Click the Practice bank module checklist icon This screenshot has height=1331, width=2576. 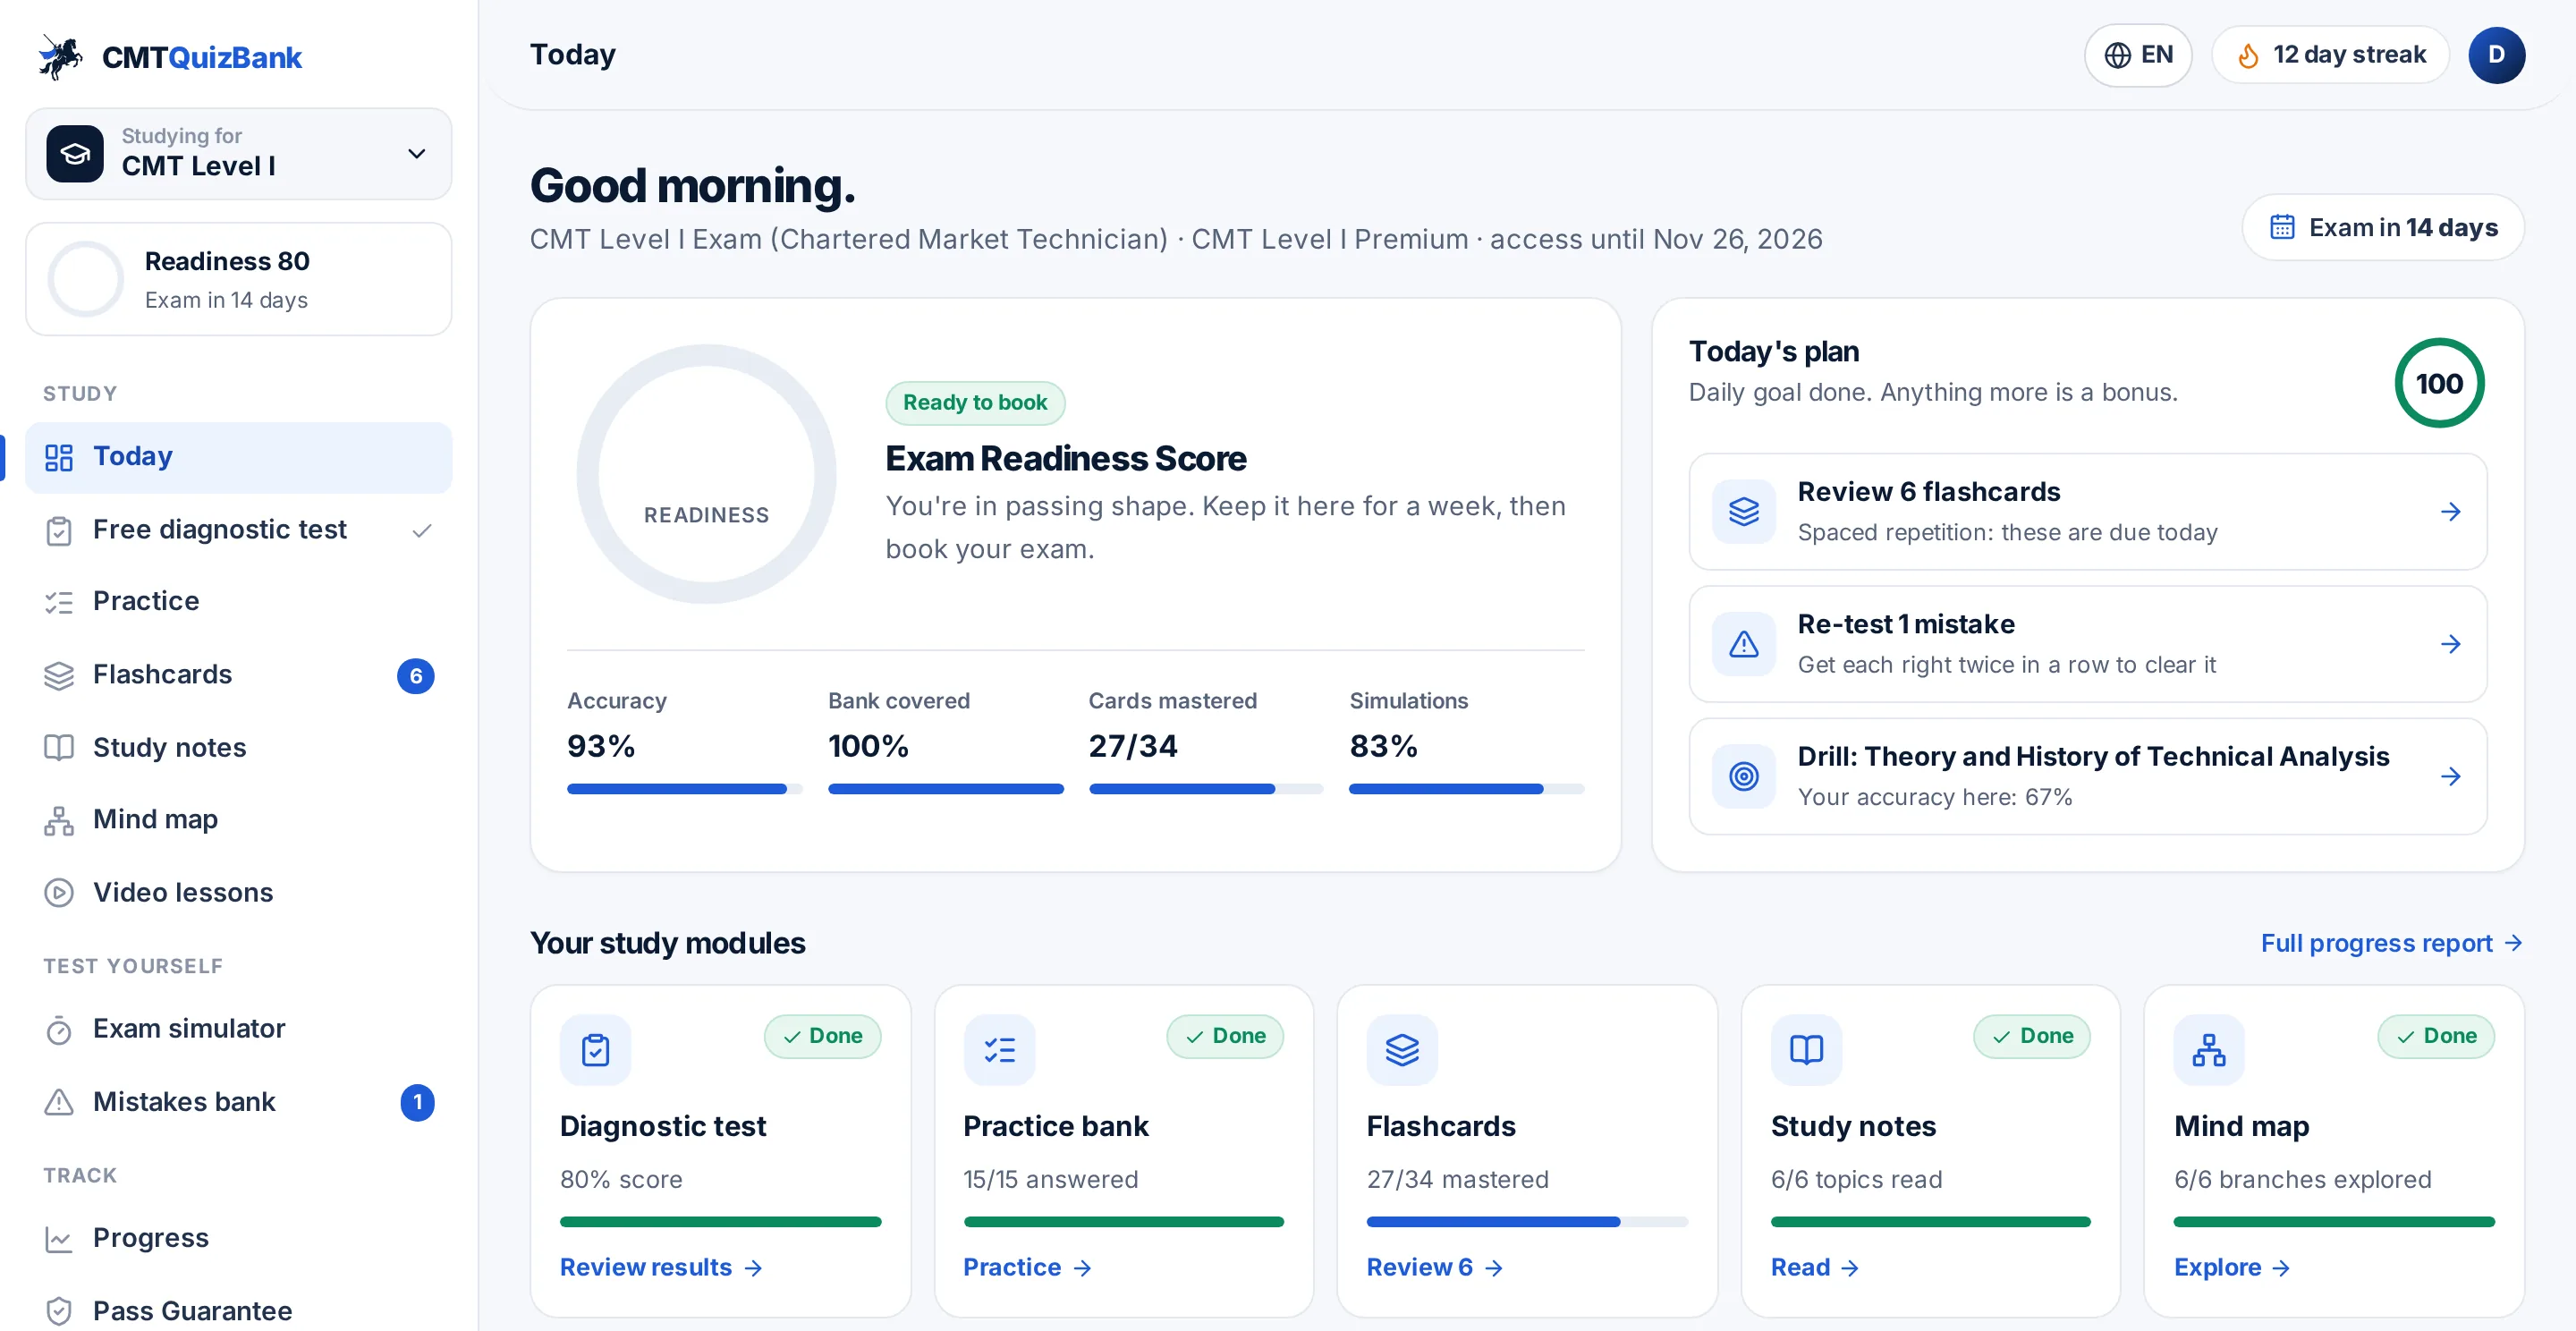point(999,1050)
